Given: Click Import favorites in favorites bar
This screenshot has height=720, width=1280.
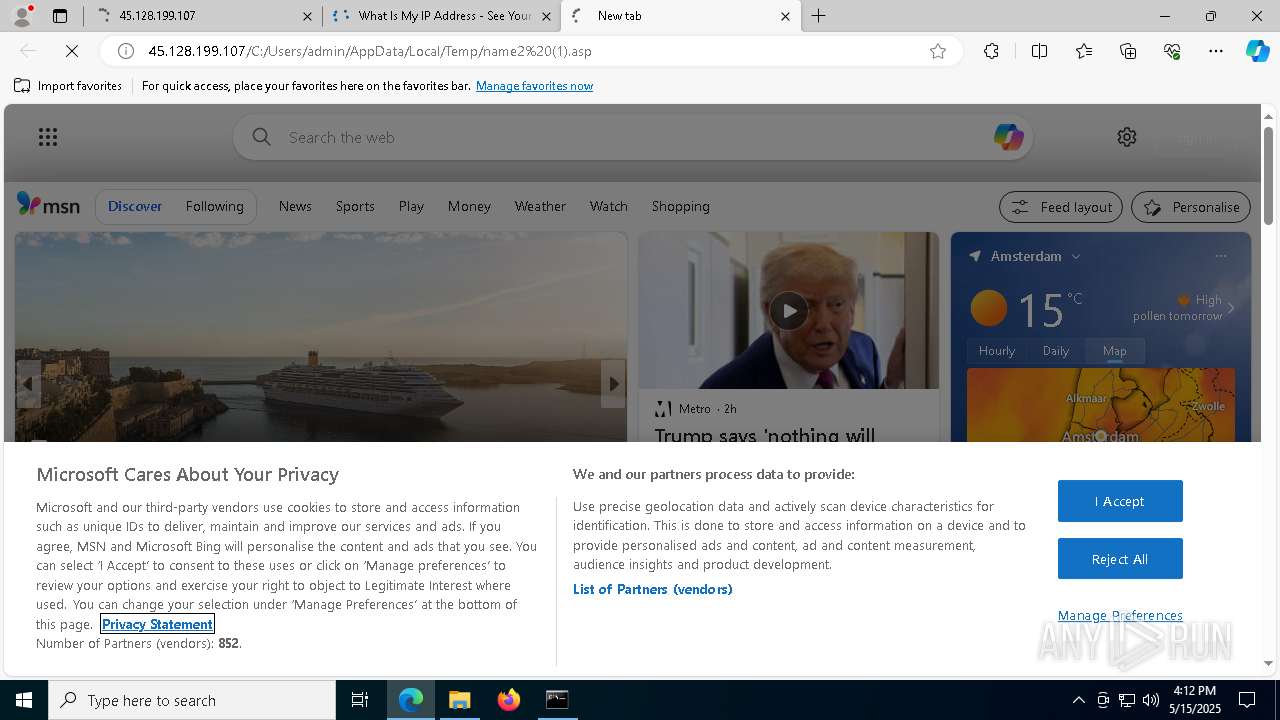Looking at the screenshot, I should [x=68, y=86].
